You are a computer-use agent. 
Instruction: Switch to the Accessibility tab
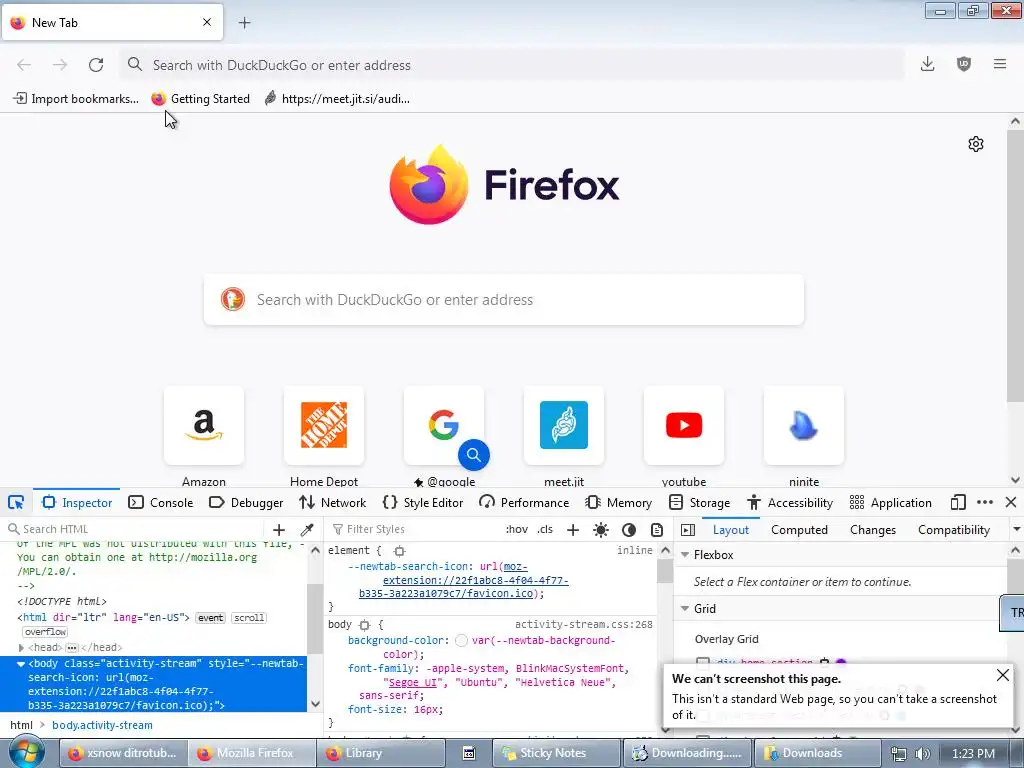click(x=790, y=502)
